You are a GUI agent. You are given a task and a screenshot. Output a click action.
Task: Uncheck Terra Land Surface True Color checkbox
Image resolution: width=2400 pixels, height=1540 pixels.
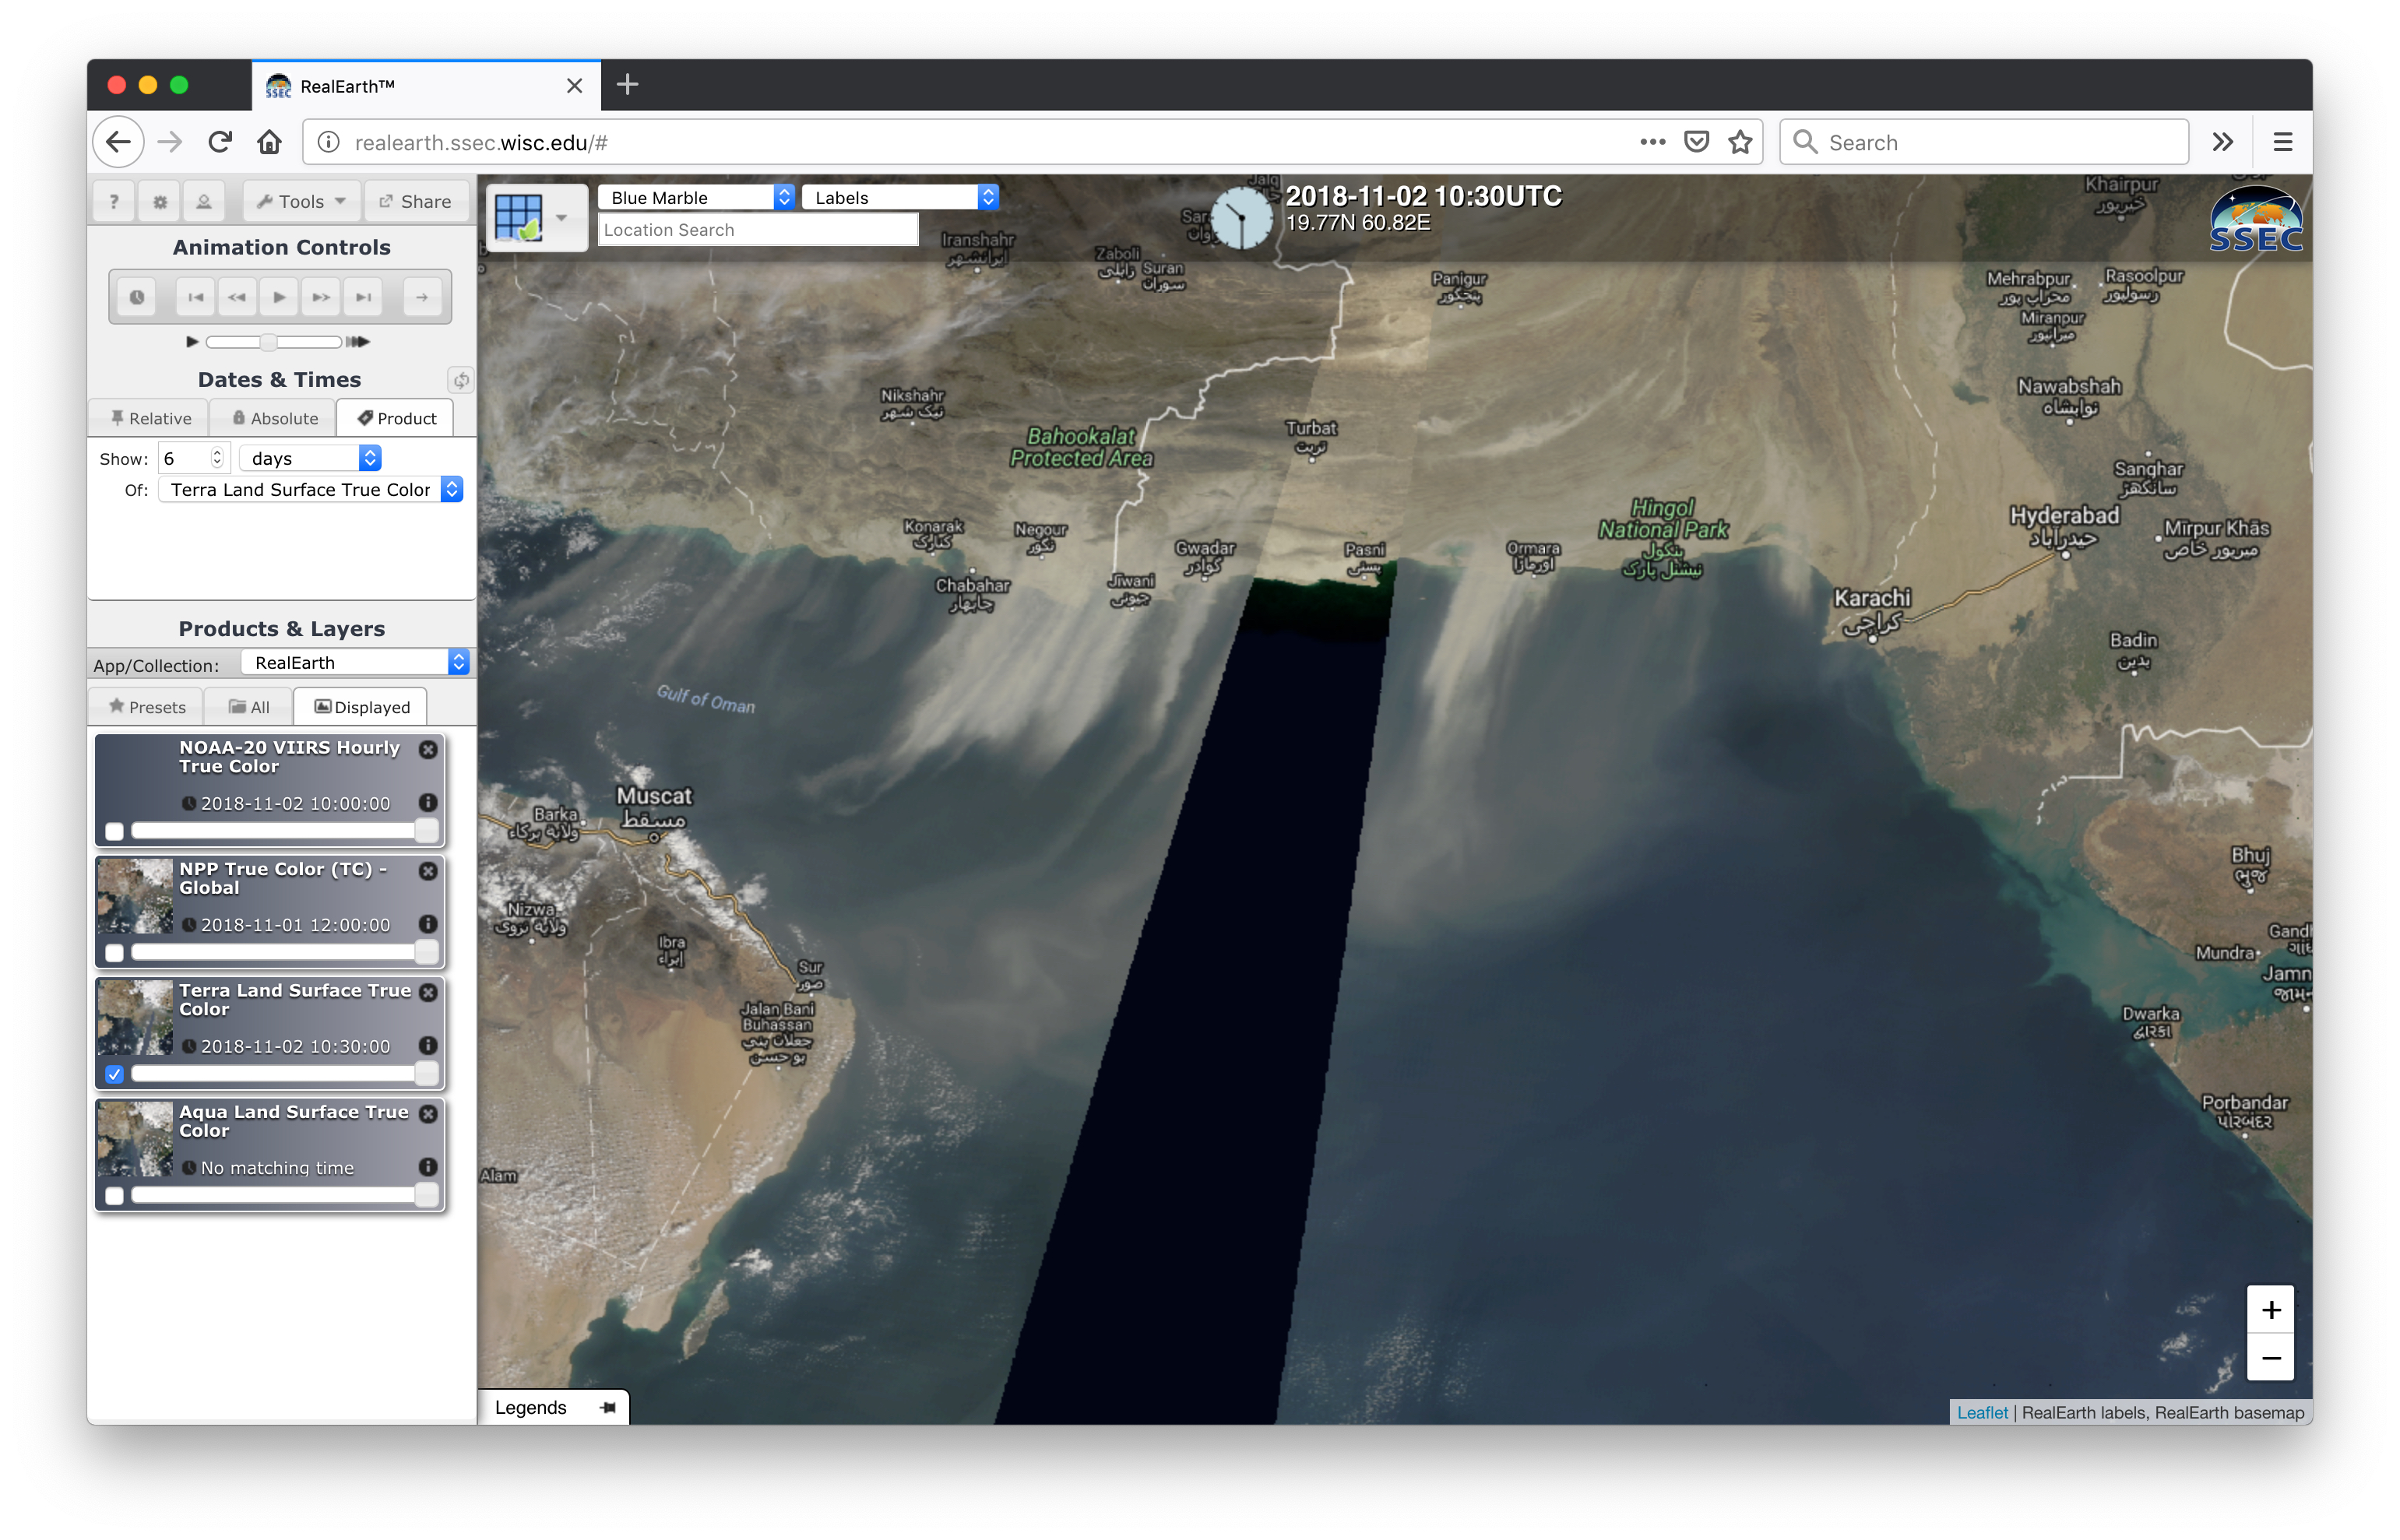(x=114, y=1074)
